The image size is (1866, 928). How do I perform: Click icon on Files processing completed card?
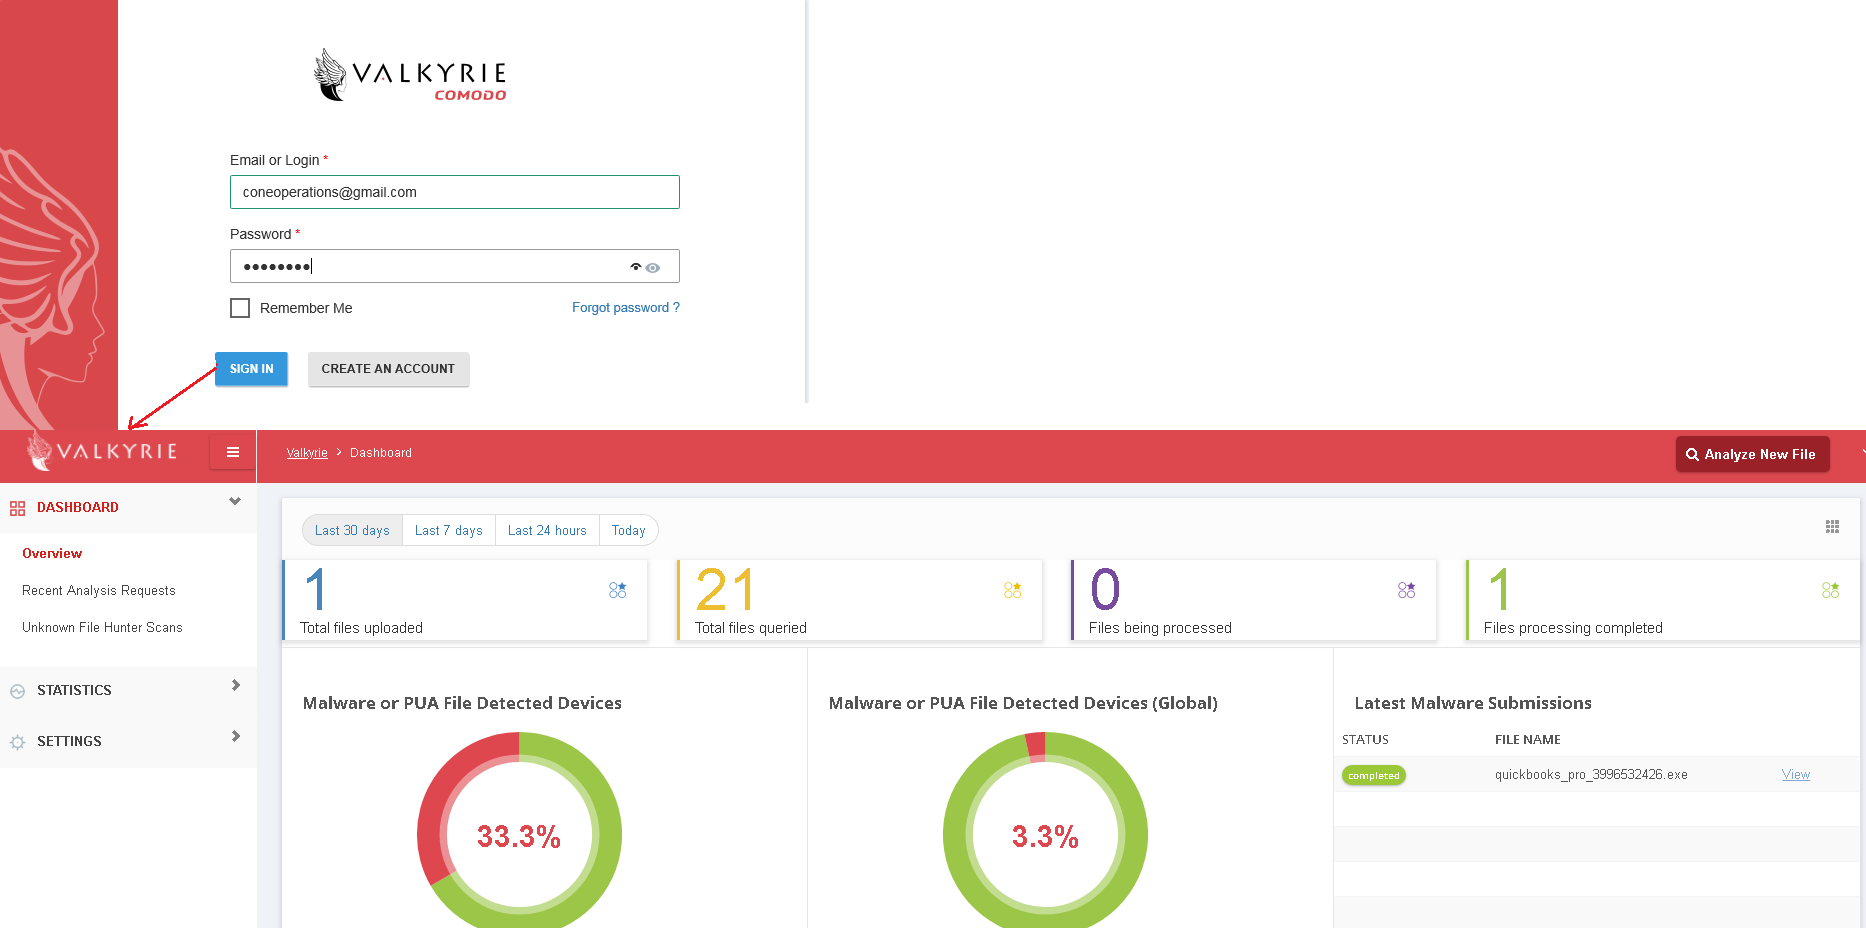(1831, 590)
